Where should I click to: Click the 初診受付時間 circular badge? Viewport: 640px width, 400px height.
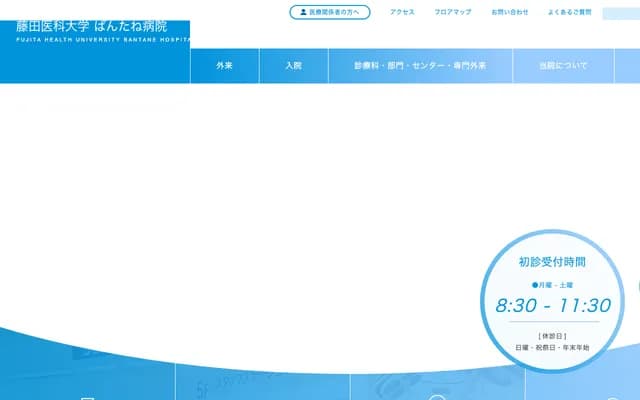click(x=552, y=301)
